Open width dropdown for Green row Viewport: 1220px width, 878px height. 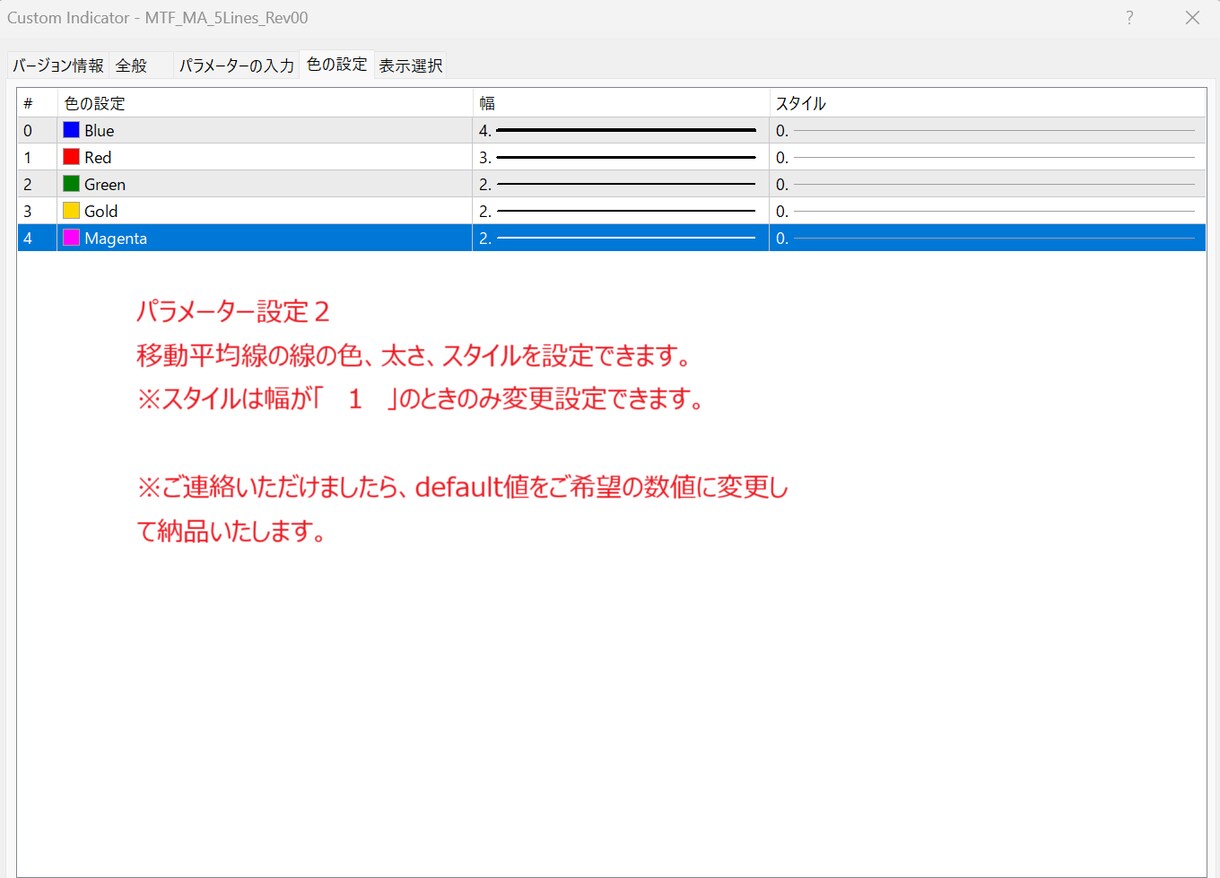coord(621,184)
